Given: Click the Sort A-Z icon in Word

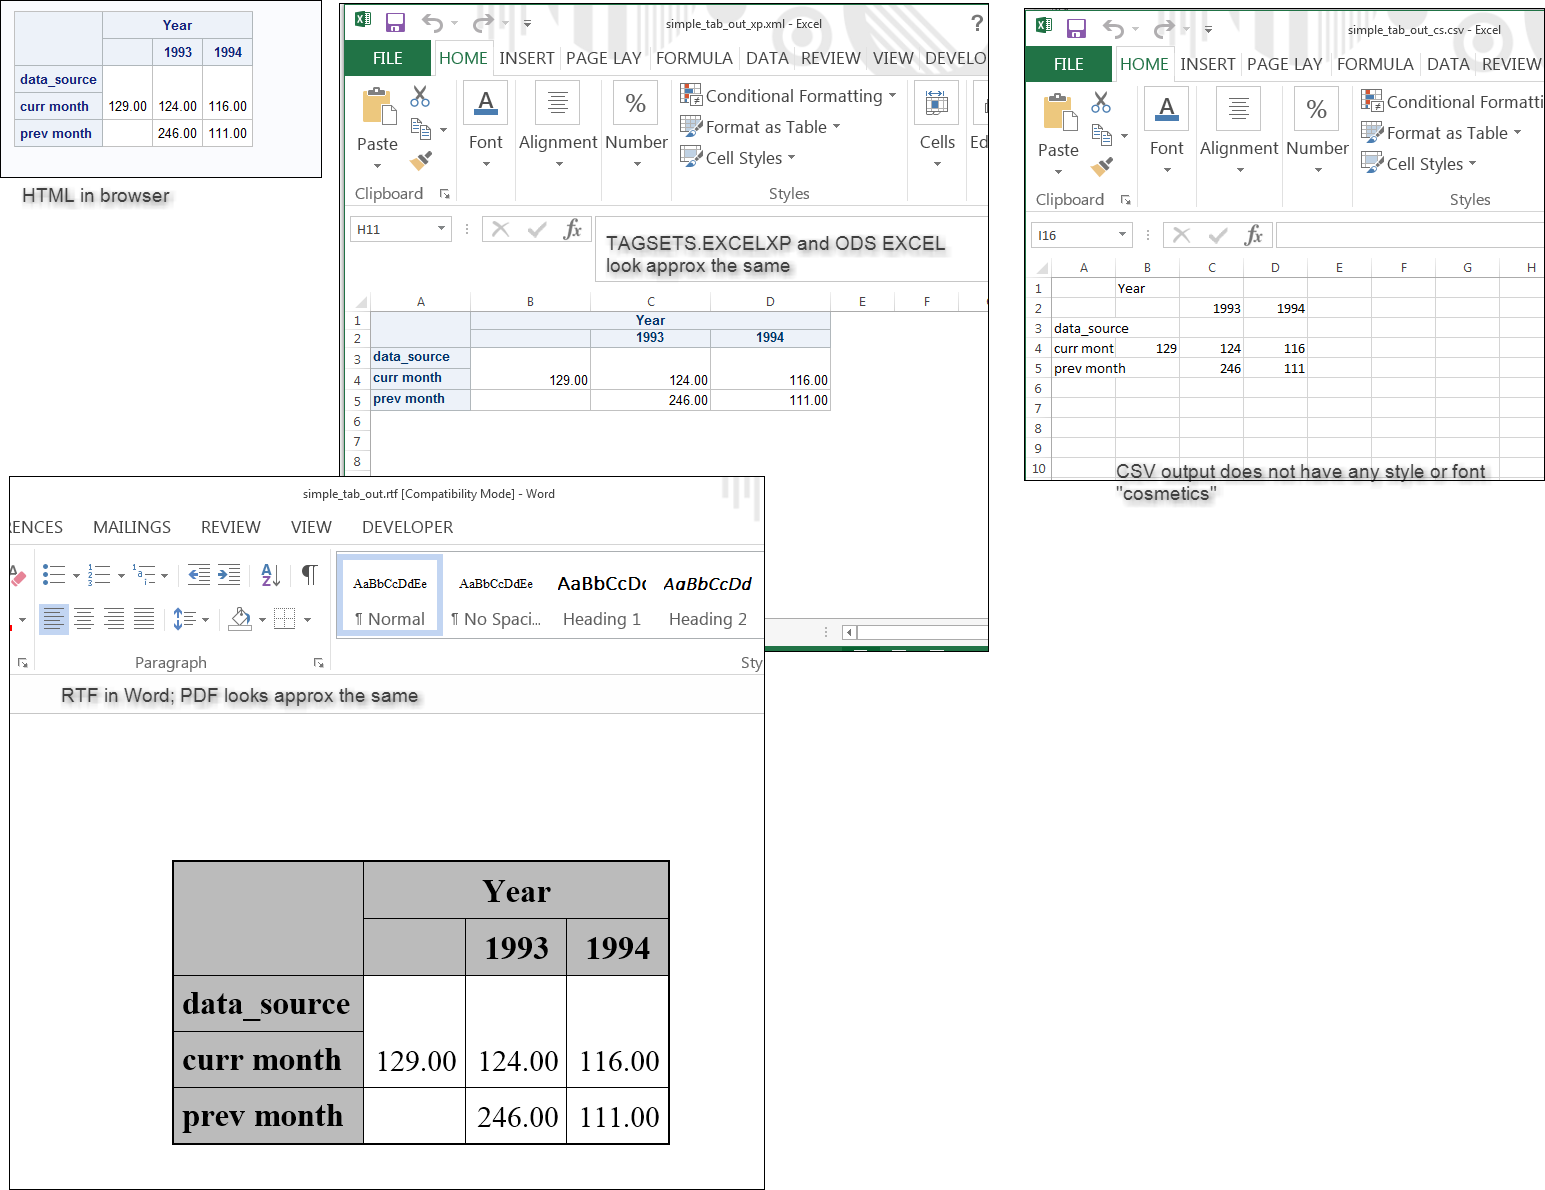Looking at the screenshot, I should (x=270, y=574).
